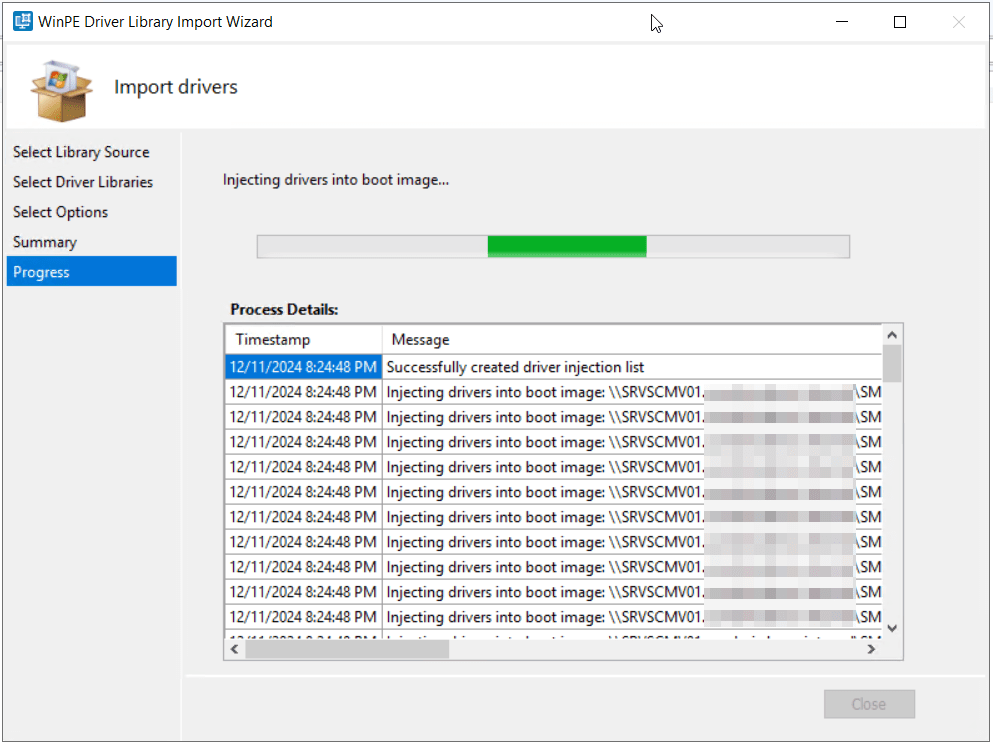Sort by the Message column header
Screen dimensions: 993x745
point(420,340)
